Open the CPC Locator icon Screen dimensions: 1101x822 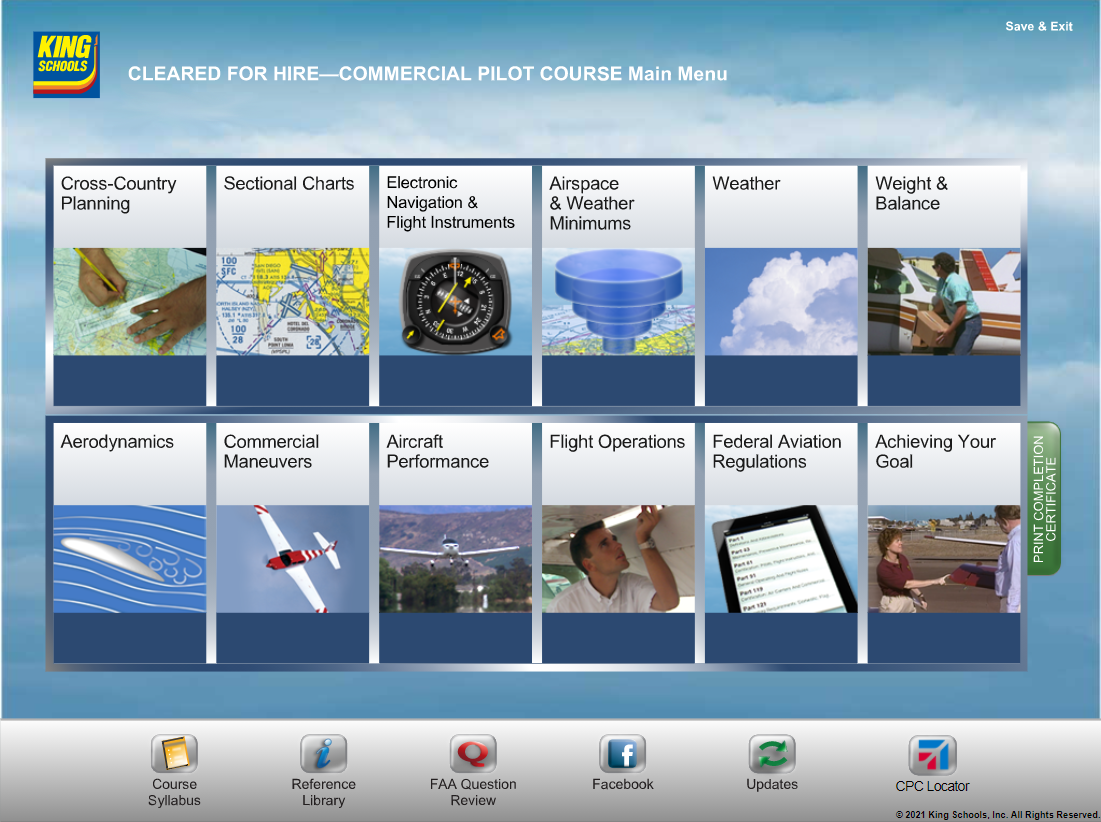[932, 755]
